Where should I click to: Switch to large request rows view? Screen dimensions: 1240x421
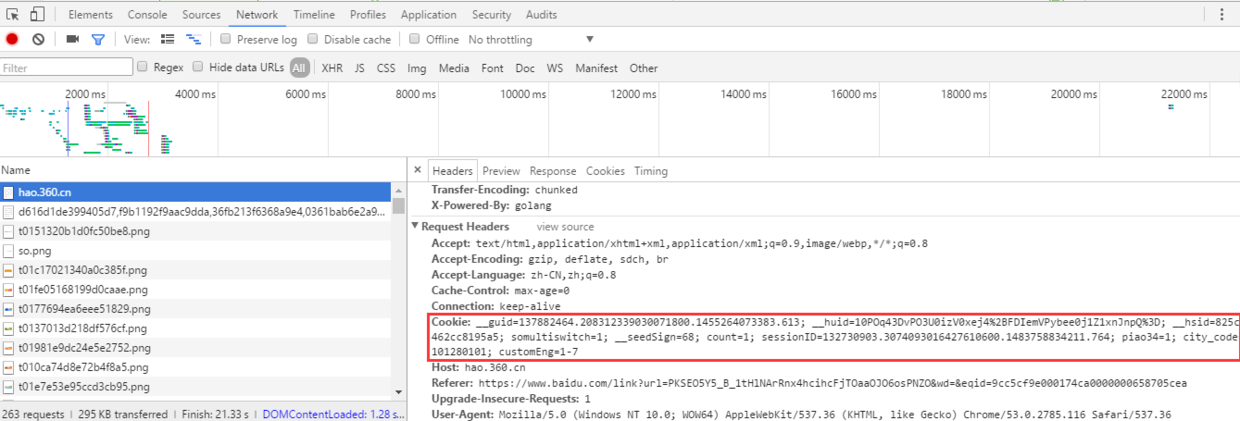(x=168, y=39)
